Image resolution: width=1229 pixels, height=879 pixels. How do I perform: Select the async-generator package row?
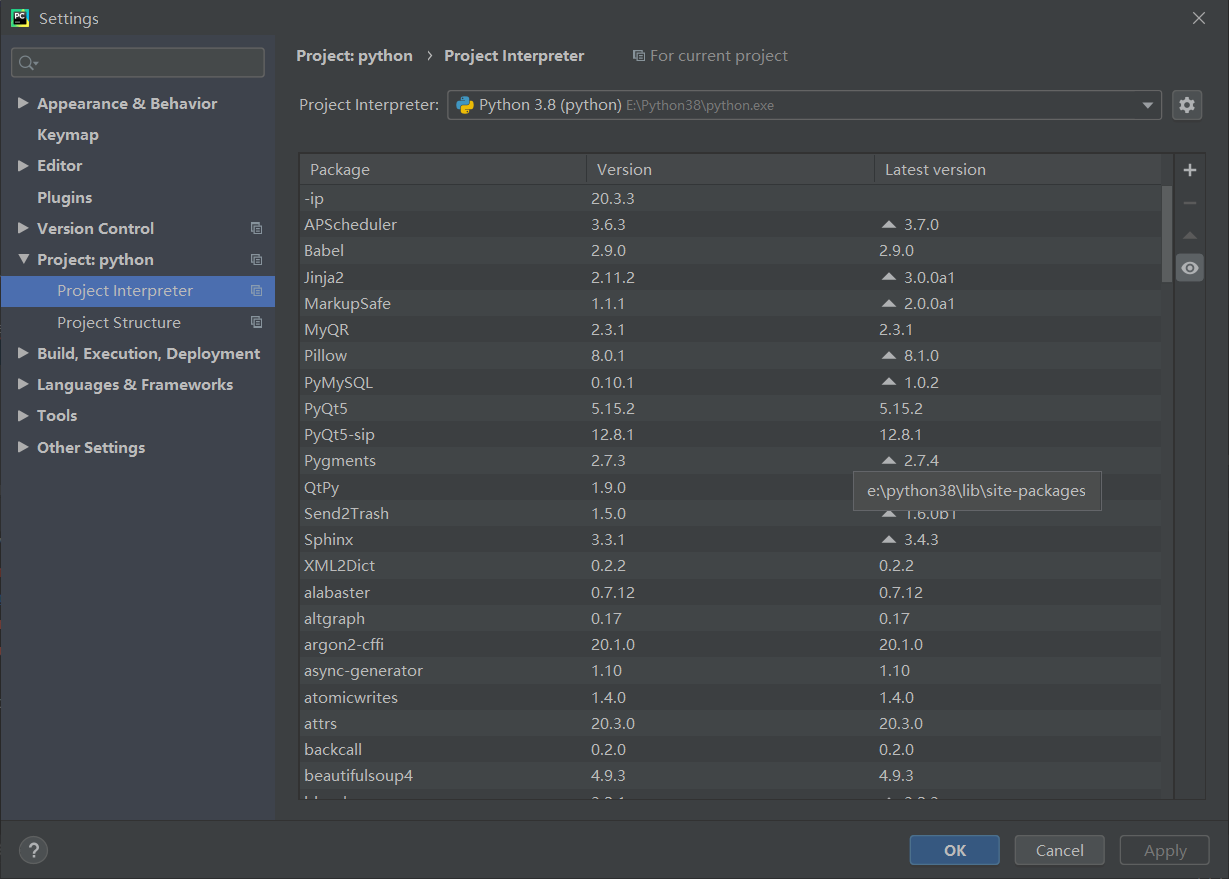731,670
